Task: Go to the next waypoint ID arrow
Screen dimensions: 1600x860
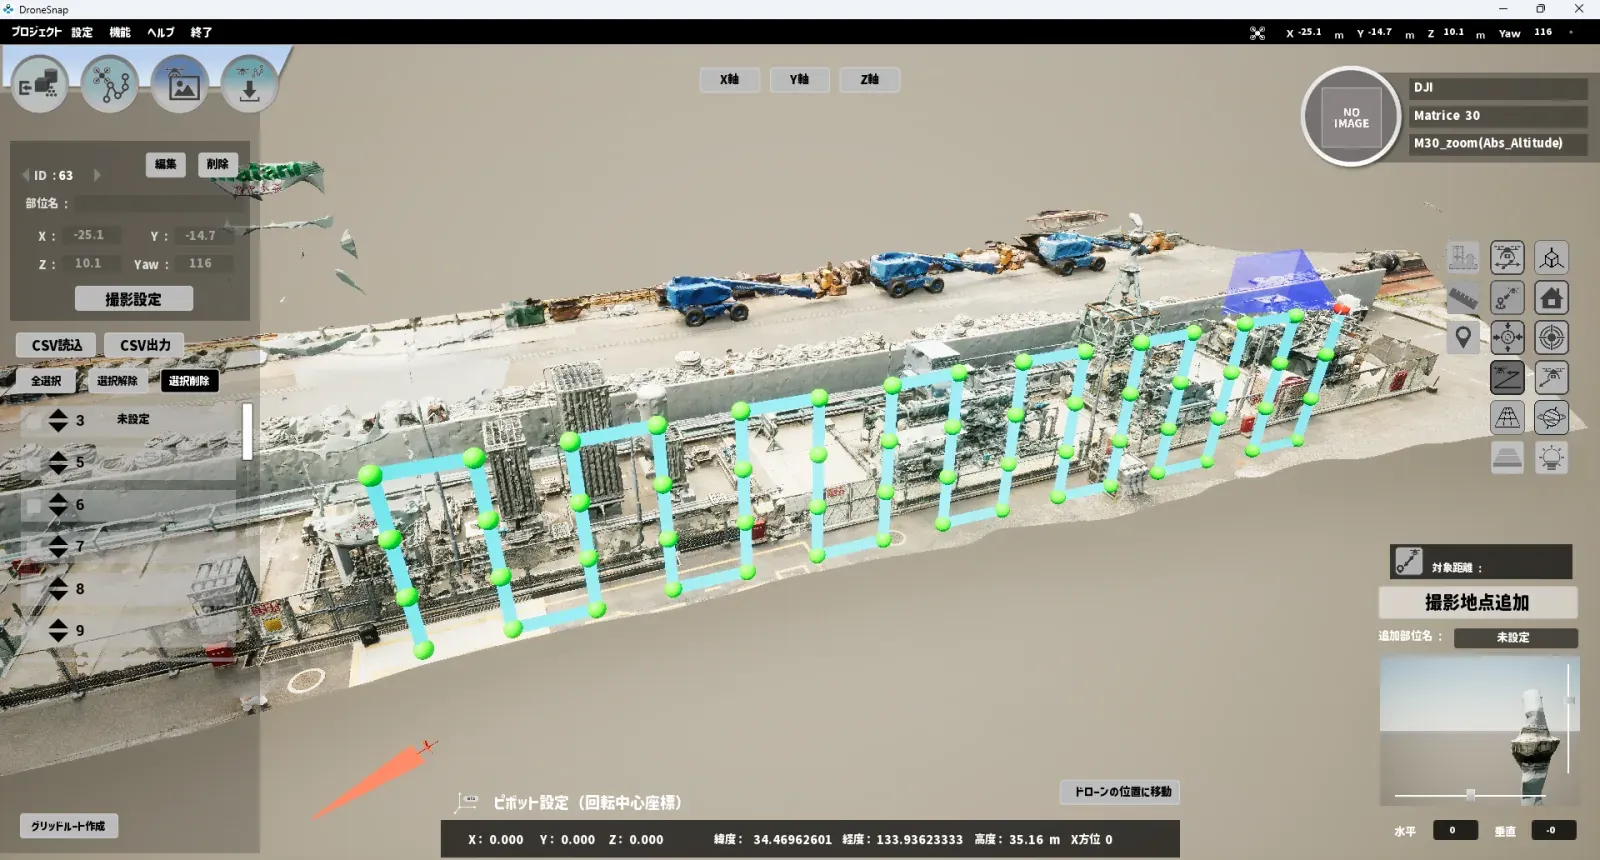Action: point(97,175)
